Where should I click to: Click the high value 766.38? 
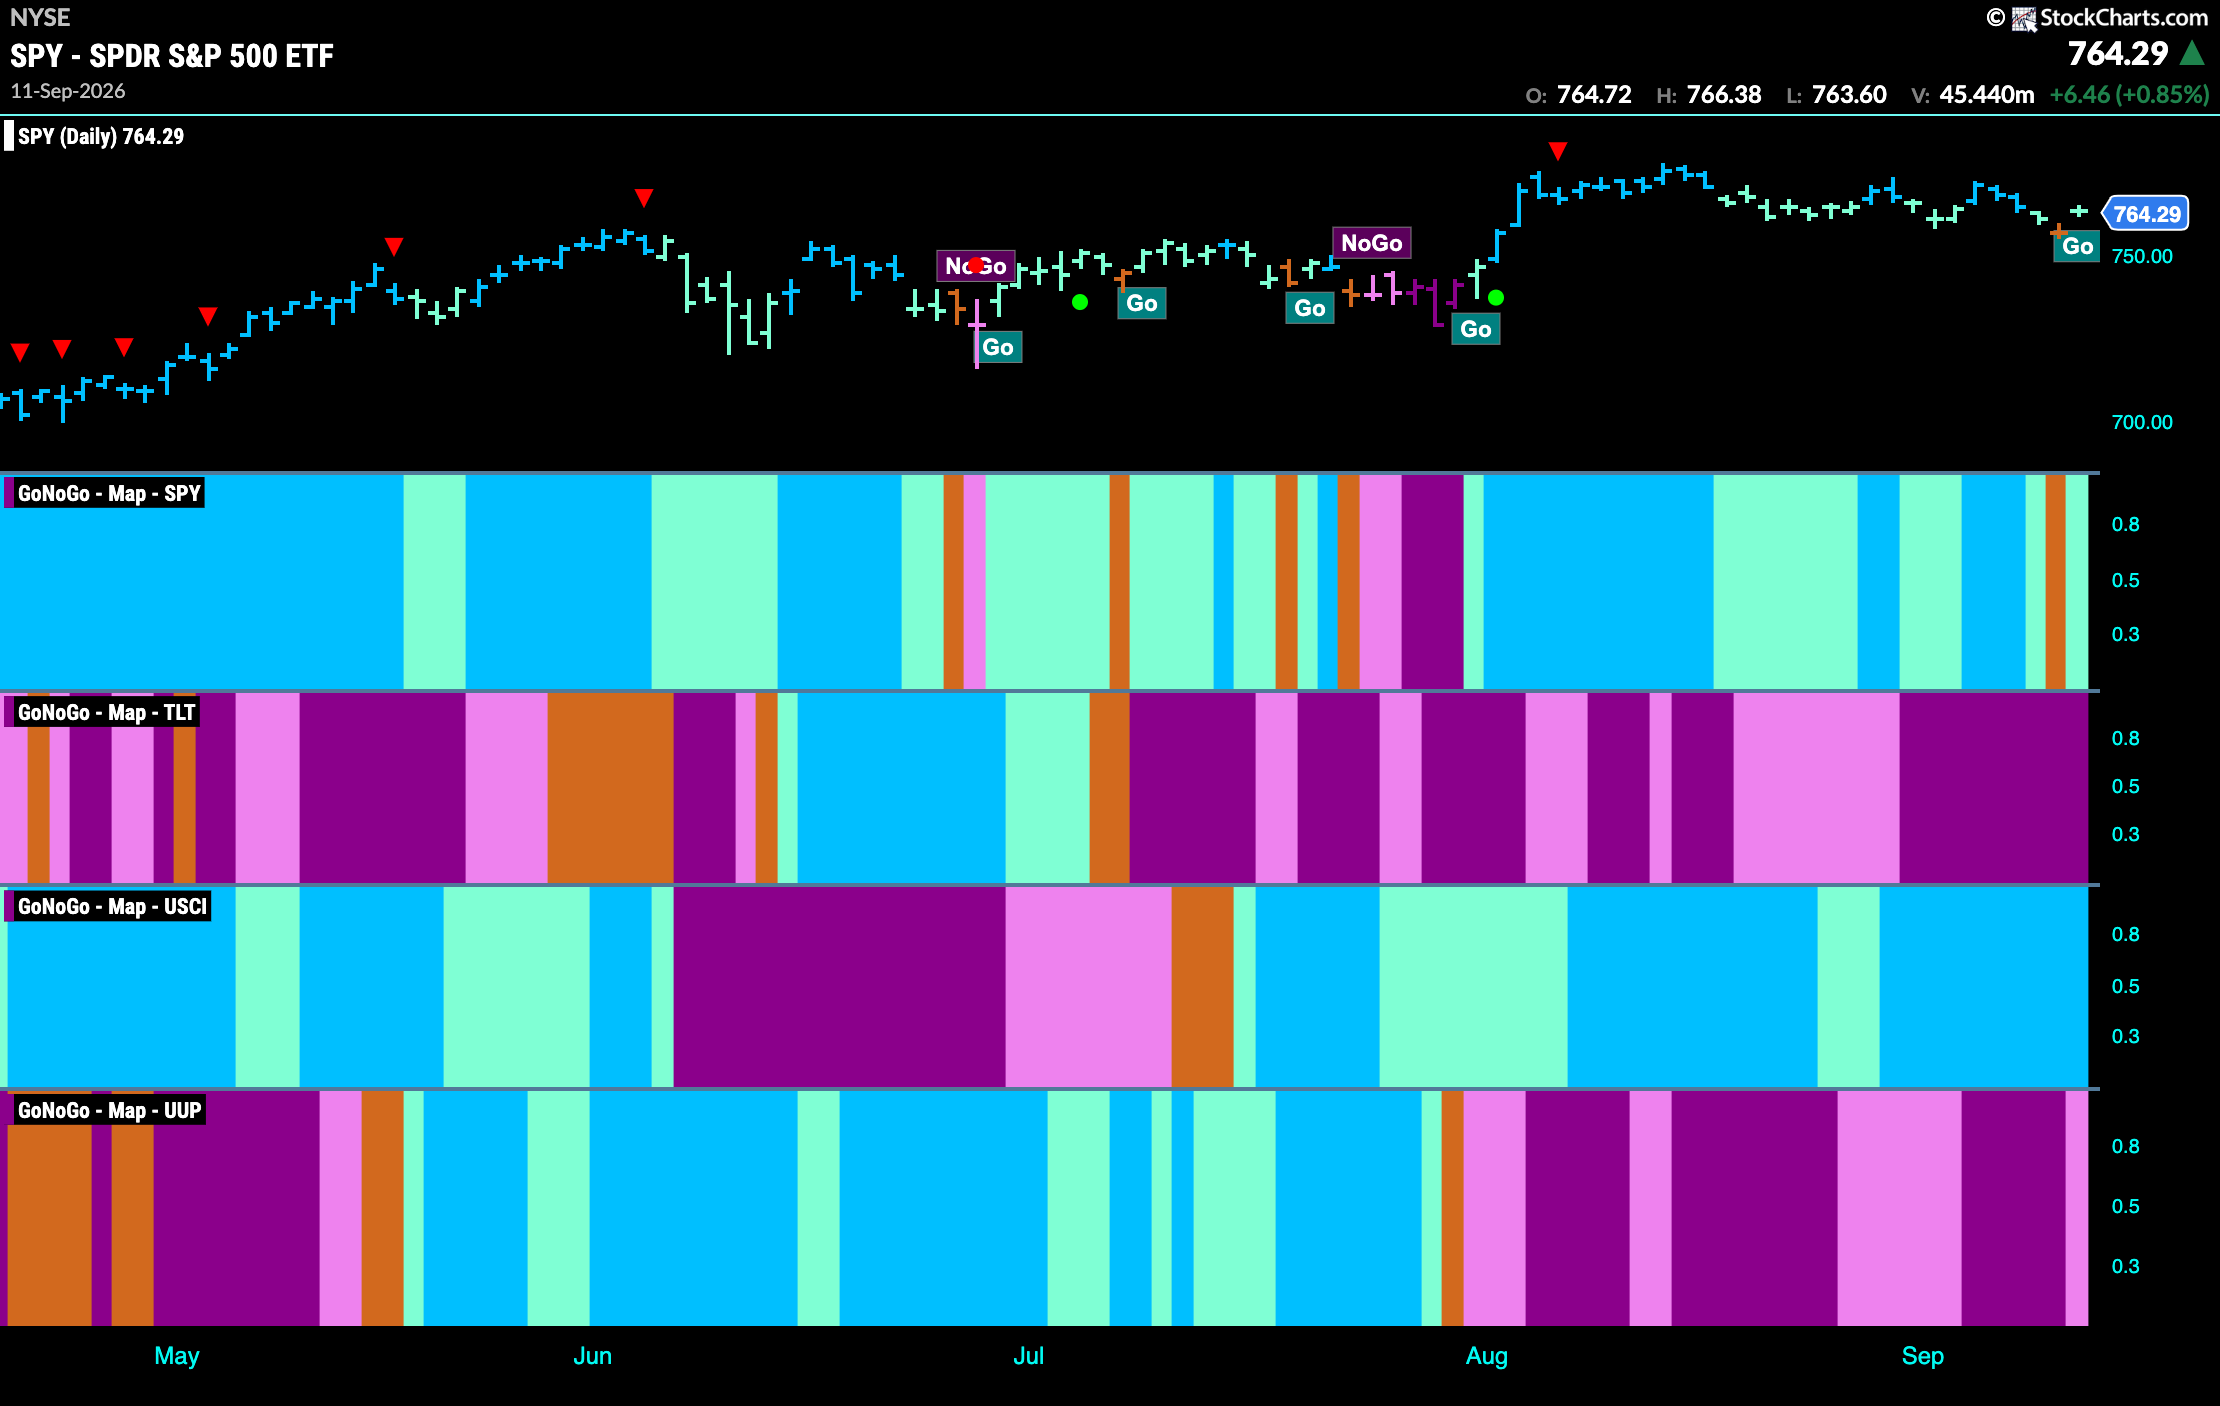point(1724,95)
